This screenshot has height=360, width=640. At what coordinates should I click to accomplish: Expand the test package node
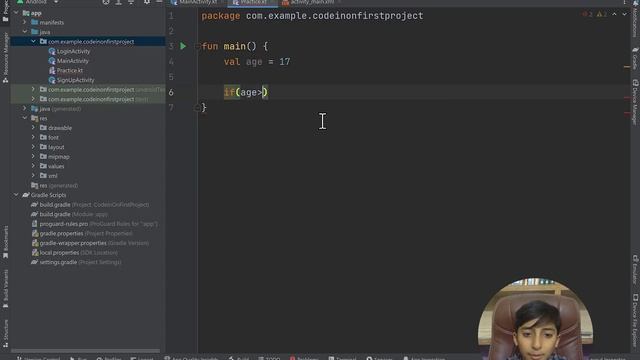33,99
